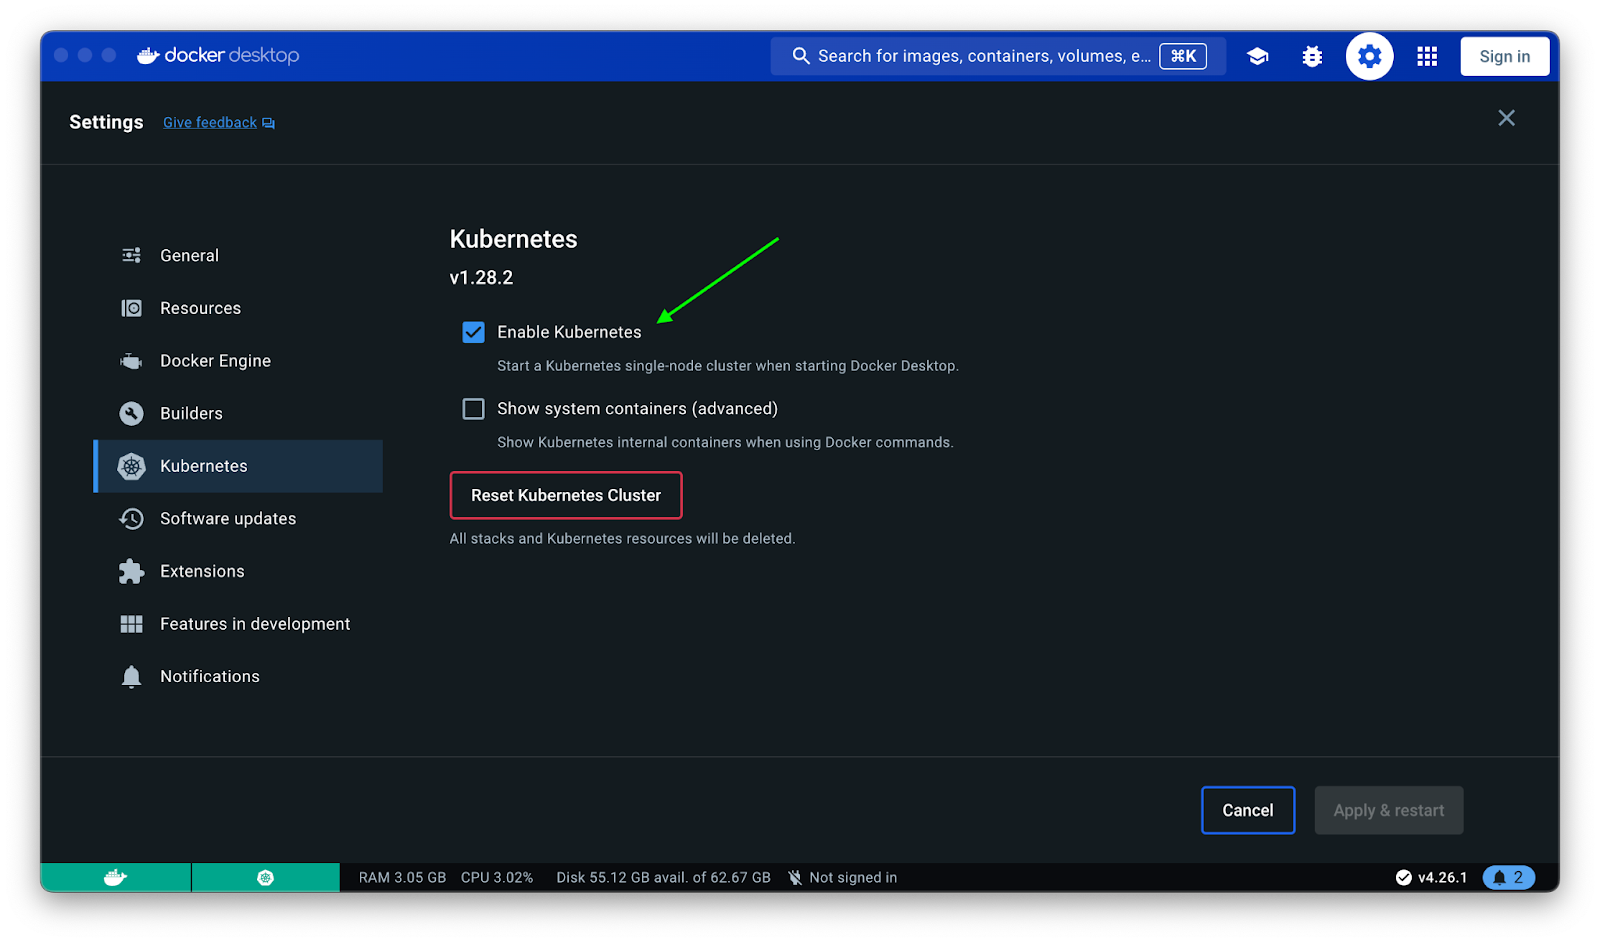Click the bug Troubleshoot icon
Screen dimensions: 1600x942
pos(1312,57)
